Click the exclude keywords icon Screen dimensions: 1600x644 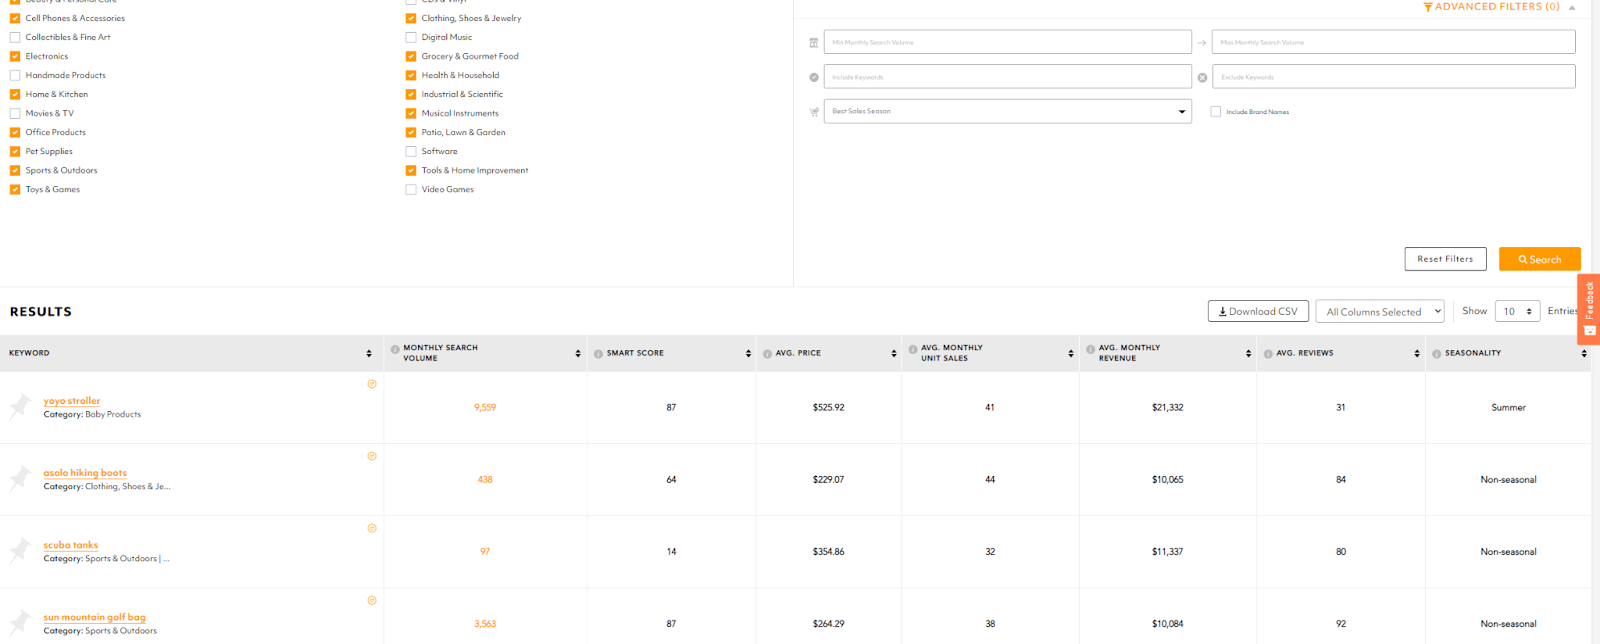click(x=1202, y=77)
